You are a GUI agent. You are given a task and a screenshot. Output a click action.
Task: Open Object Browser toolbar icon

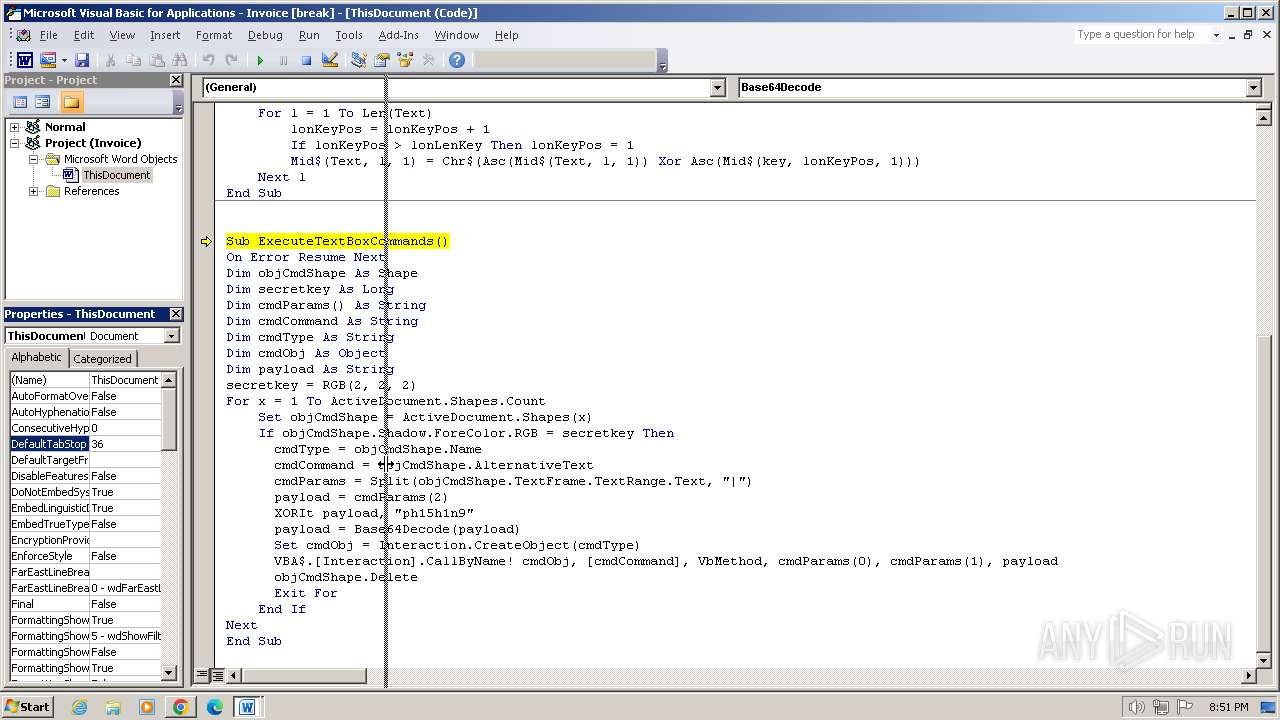pos(405,61)
